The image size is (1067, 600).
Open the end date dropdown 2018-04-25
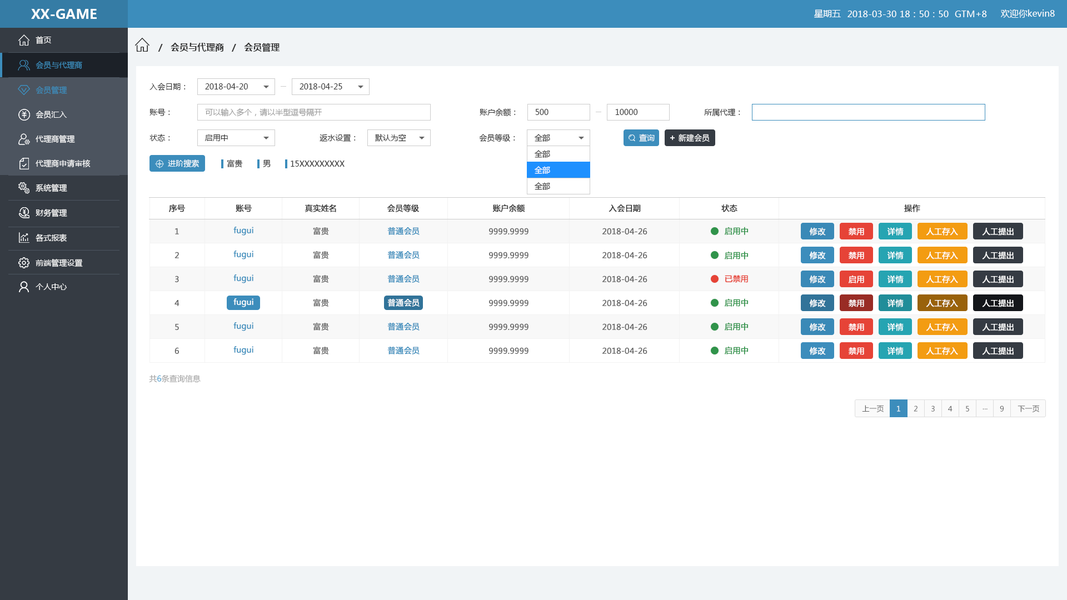330,86
